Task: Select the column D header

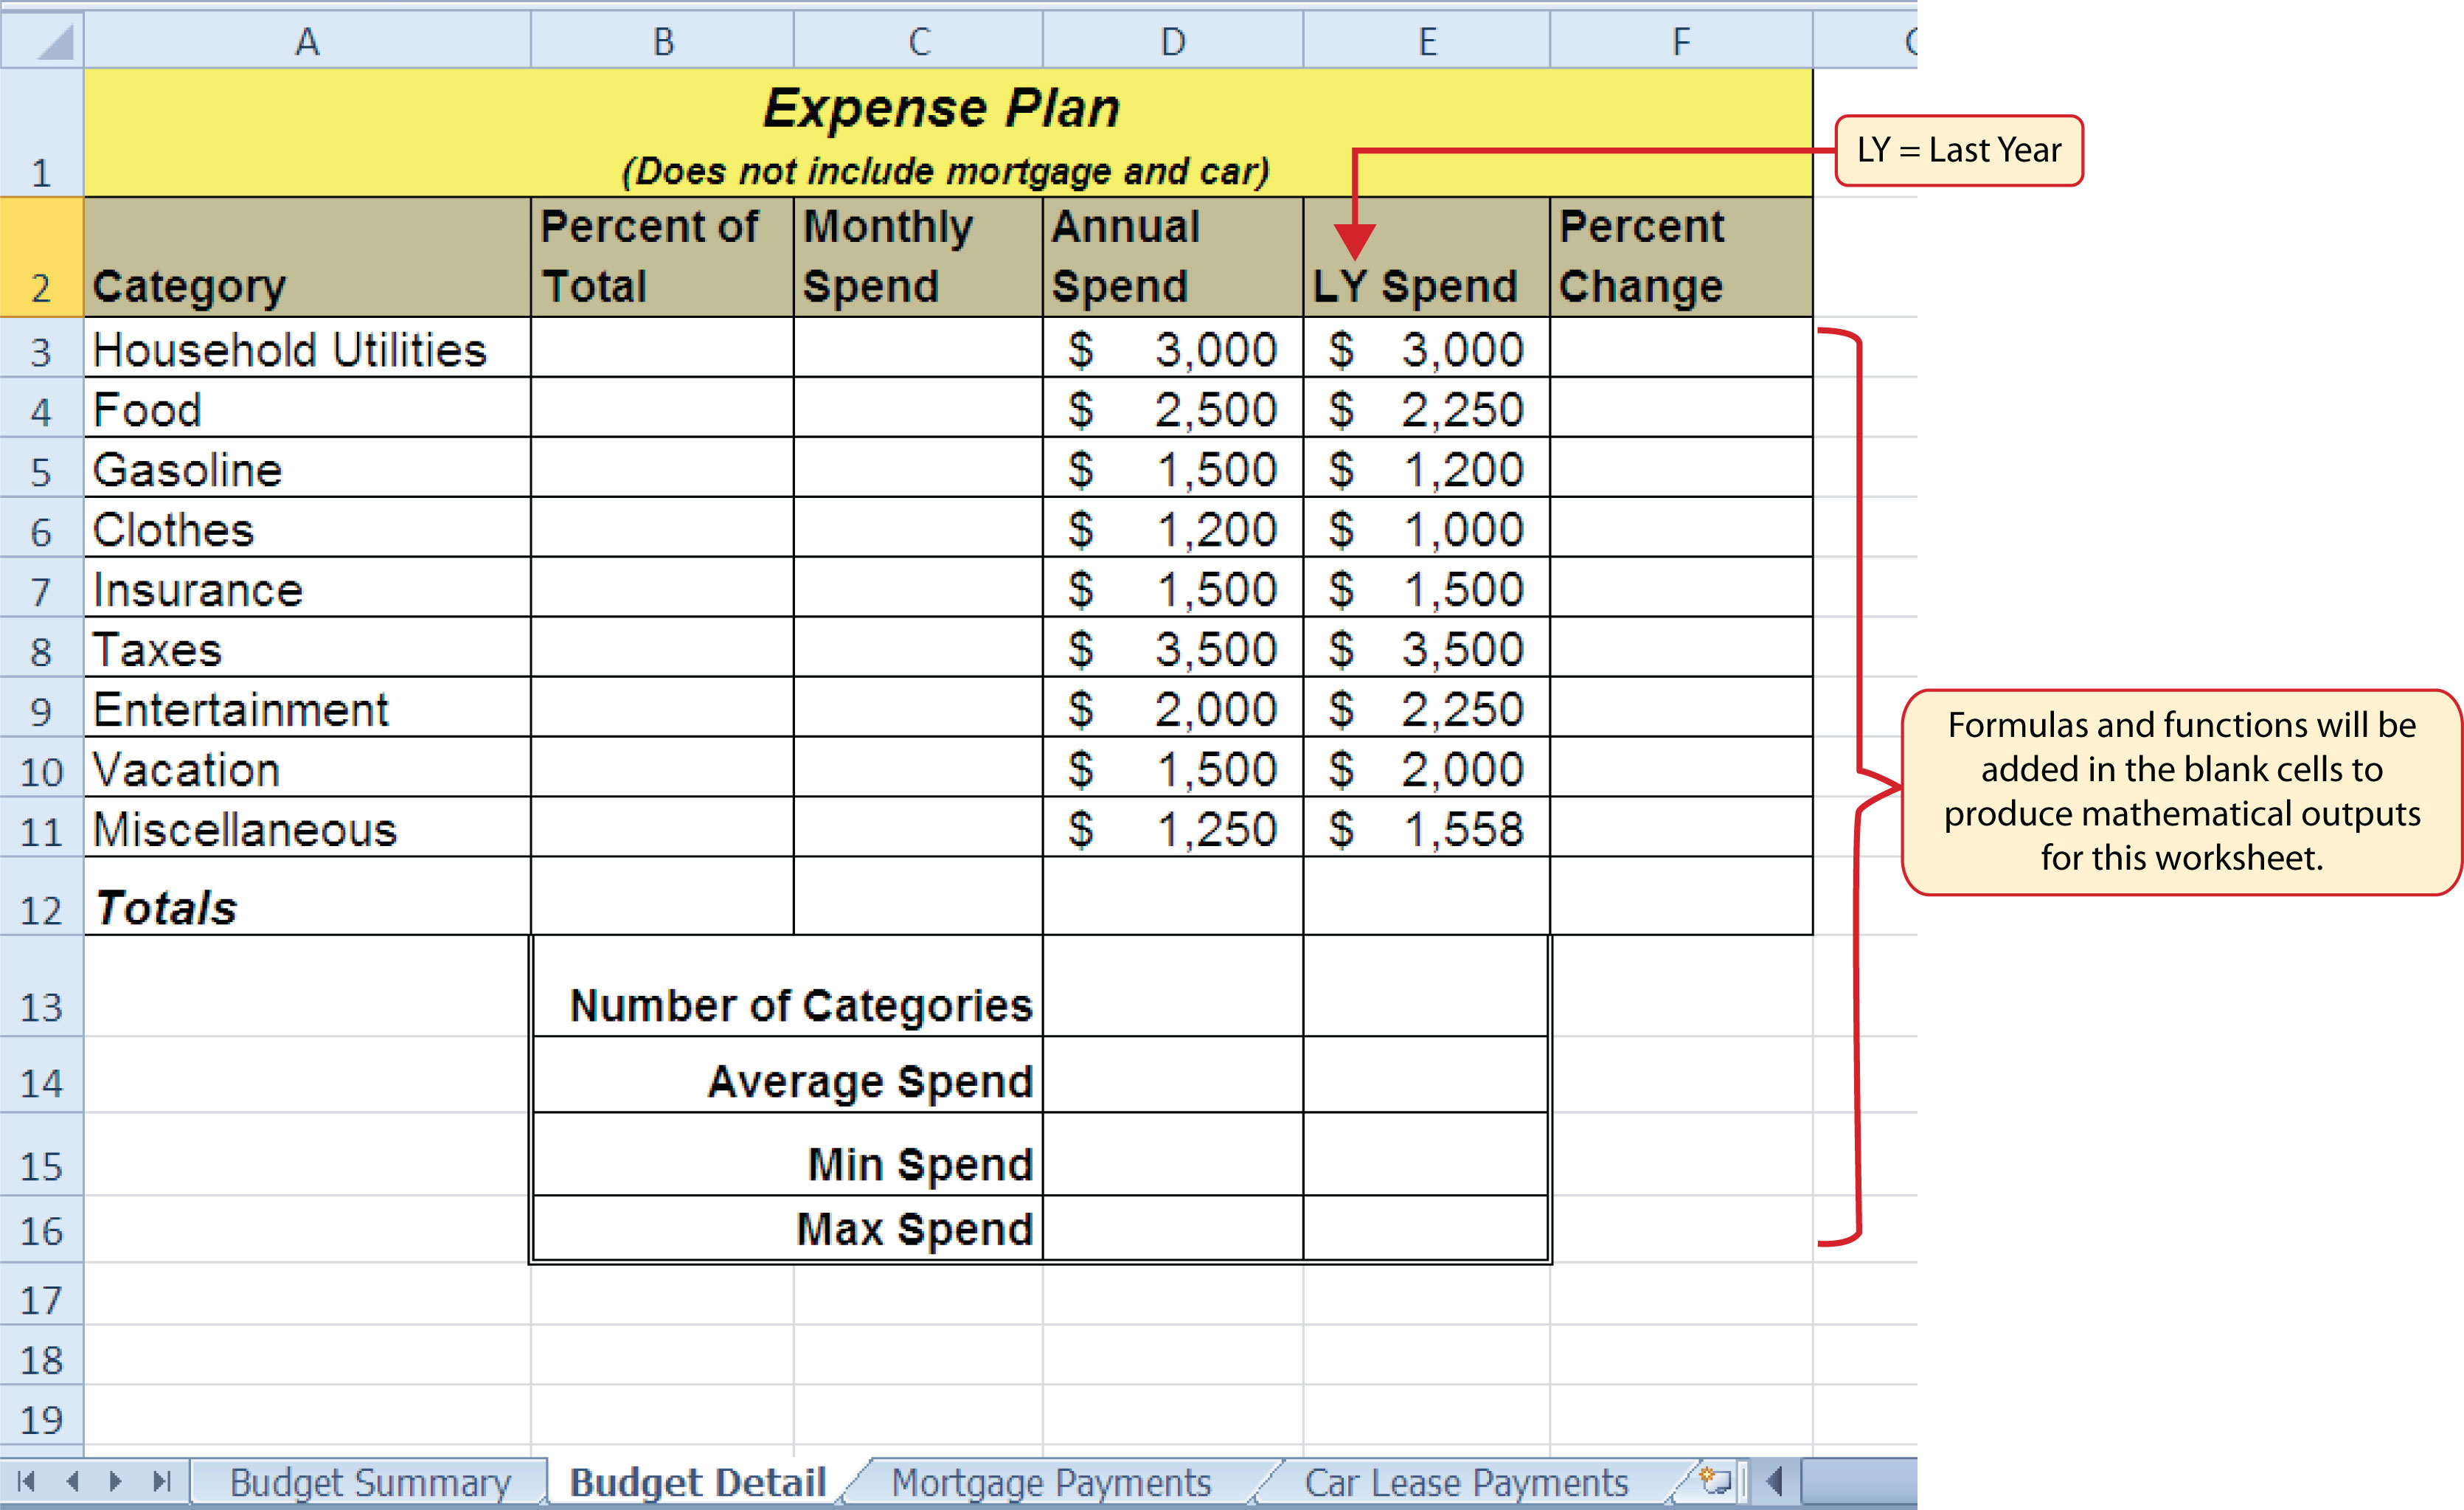Action: pos(1173,40)
